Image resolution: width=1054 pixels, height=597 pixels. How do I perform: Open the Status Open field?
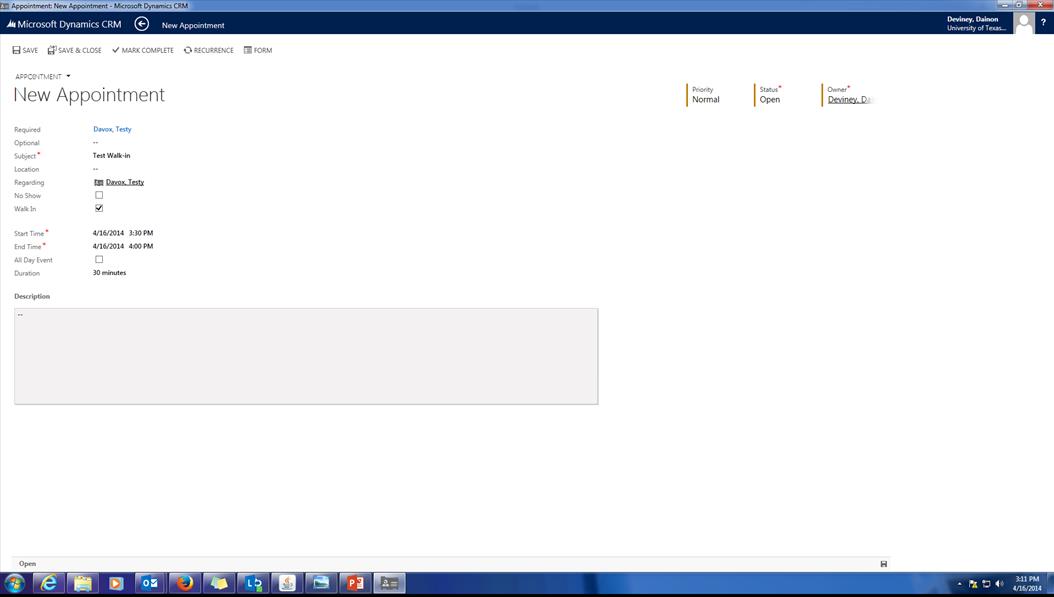click(x=769, y=100)
